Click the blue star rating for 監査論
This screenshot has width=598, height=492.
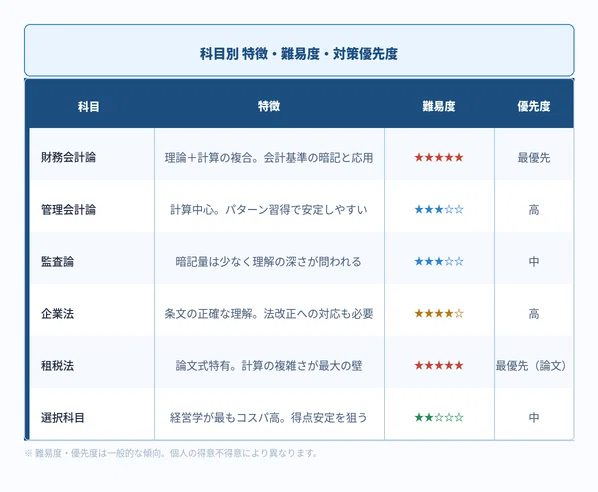[x=439, y=262]
